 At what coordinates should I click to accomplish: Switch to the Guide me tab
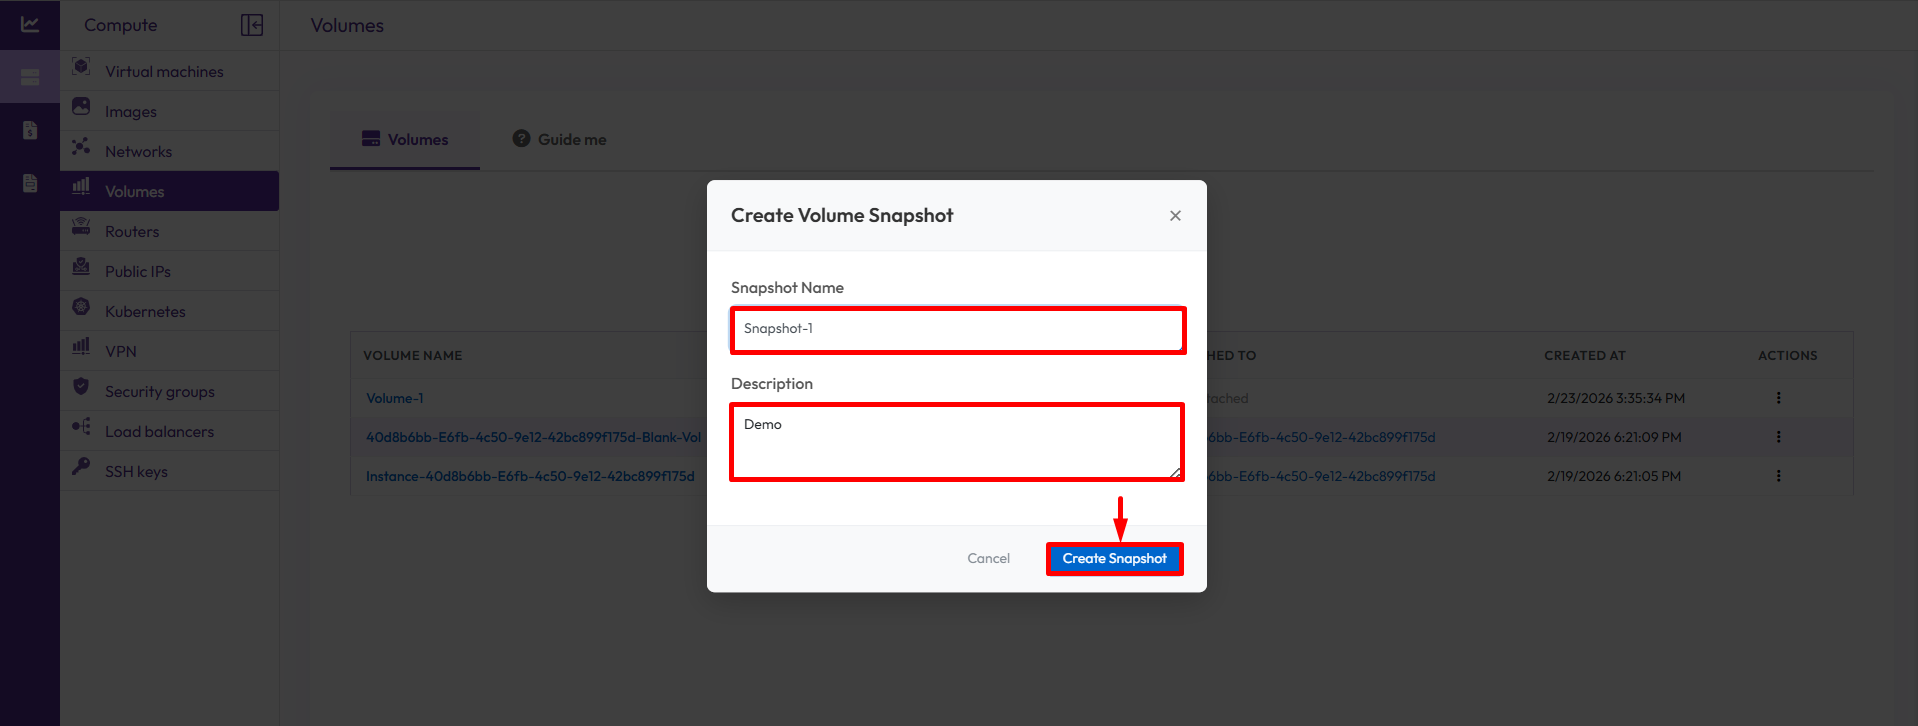pyautogui.click(x=560, y=140)
